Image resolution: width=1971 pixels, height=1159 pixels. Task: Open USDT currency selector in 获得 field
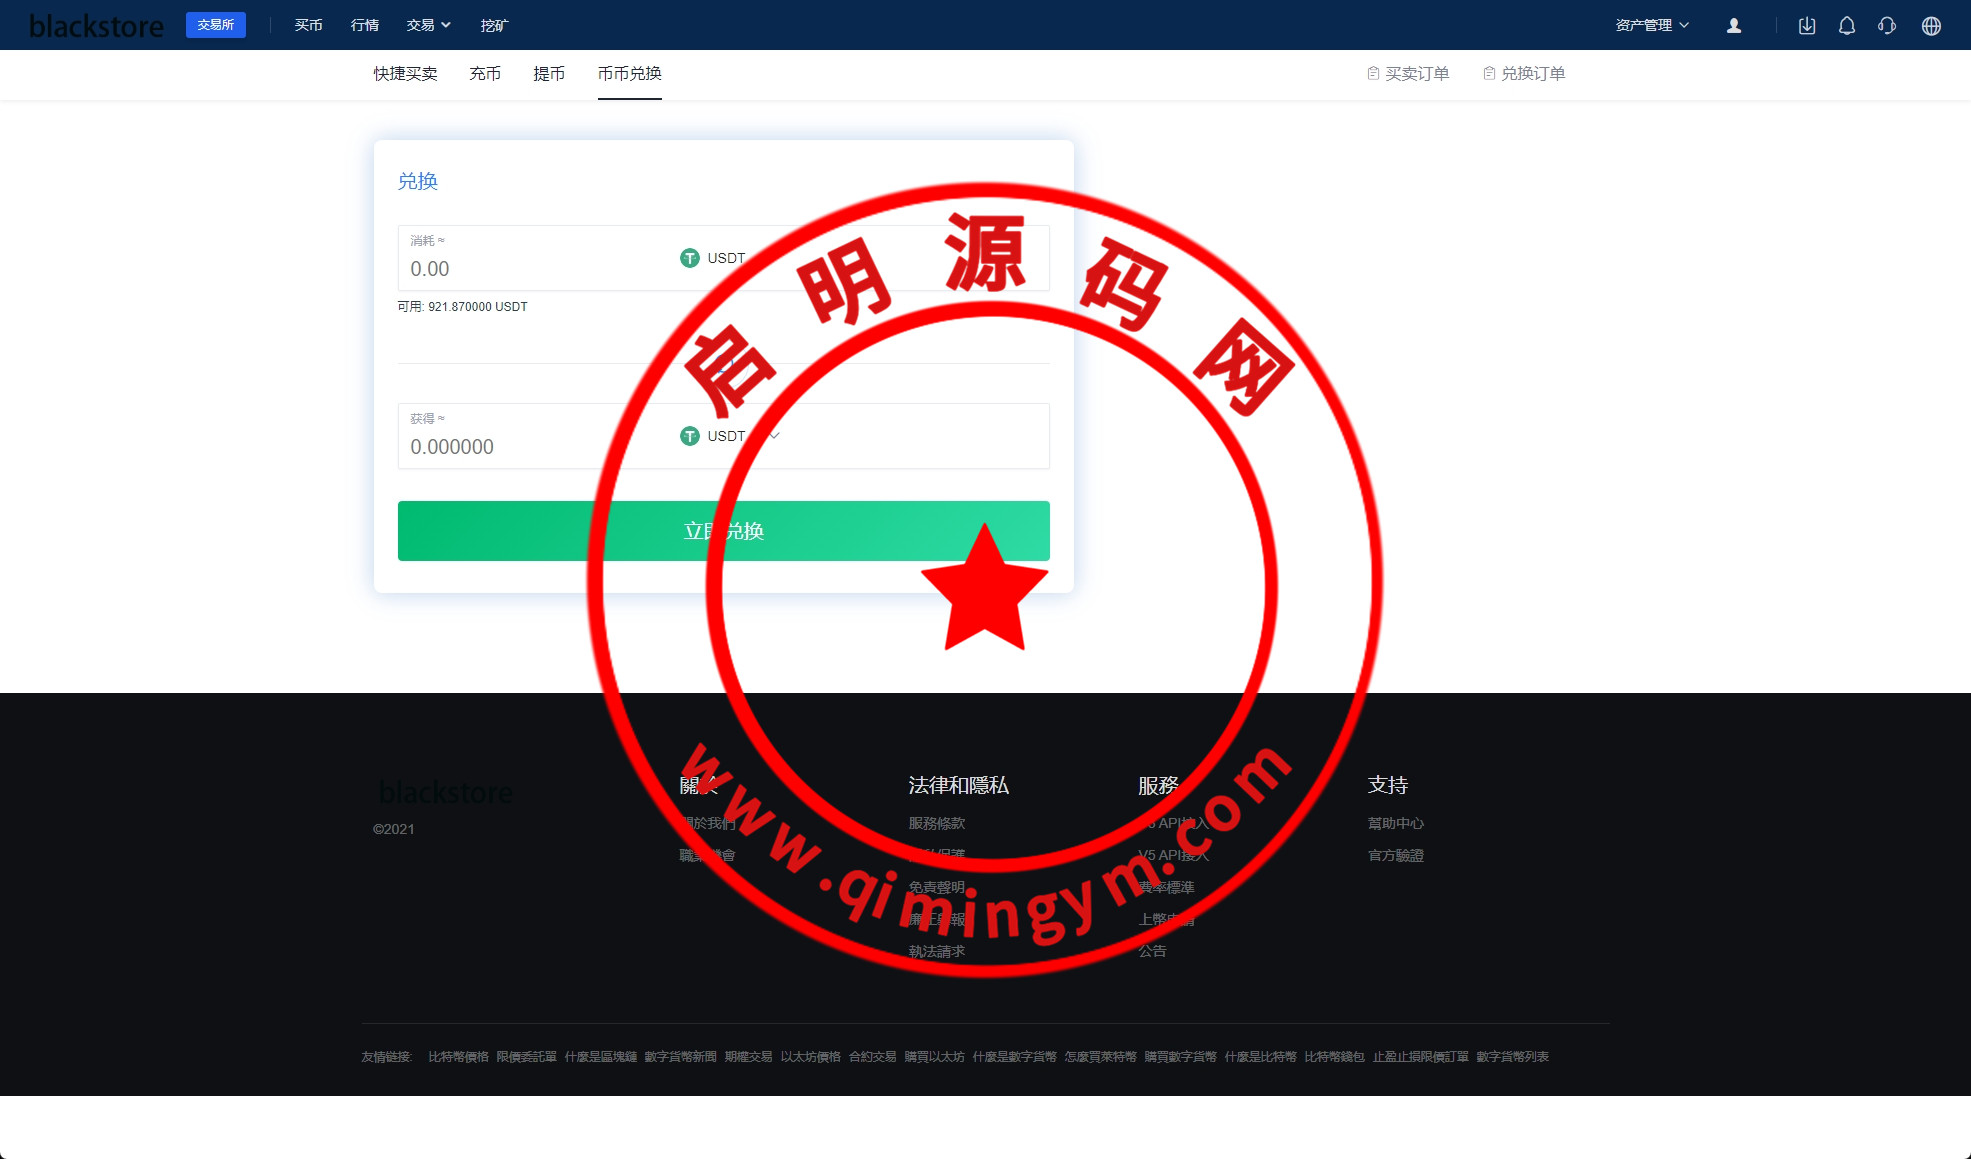point(728,436)
